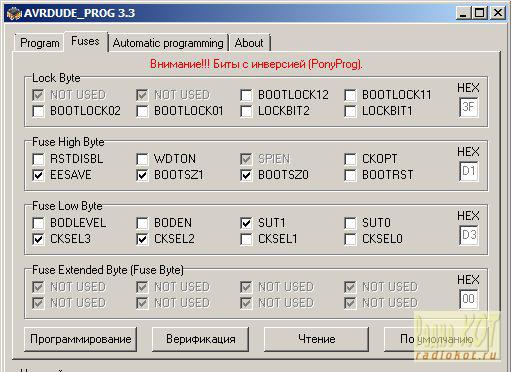The height and width of the screenshot is (372, 511).
Task: Enable the BODEN fuse bit
Action: [x=142, y=223]
